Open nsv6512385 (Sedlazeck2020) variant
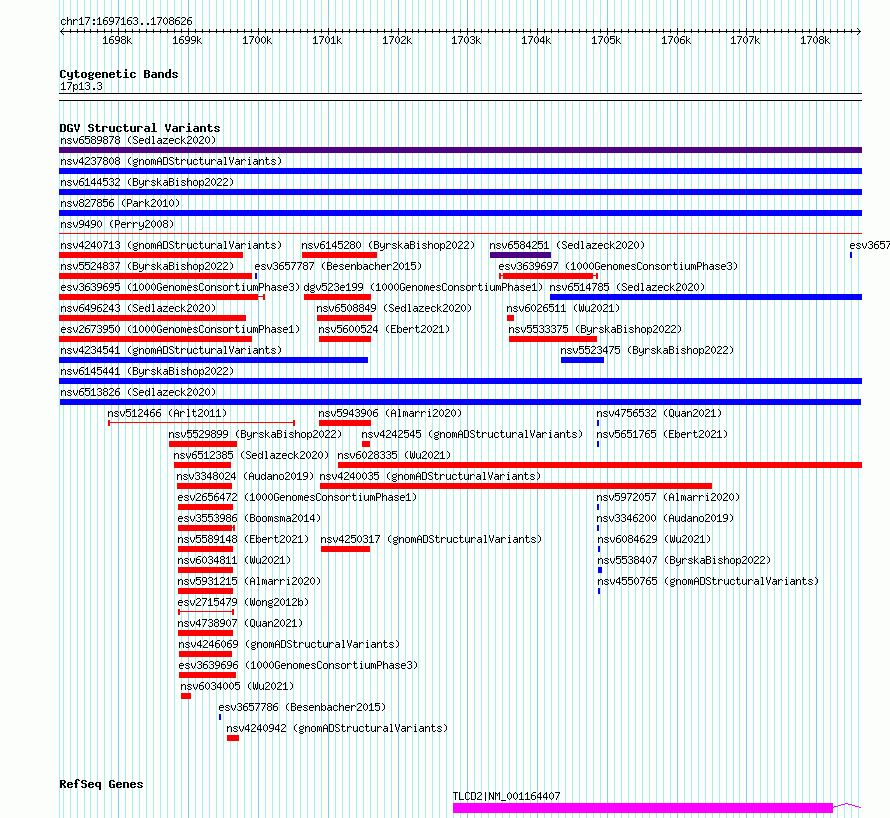 [251, 455]
